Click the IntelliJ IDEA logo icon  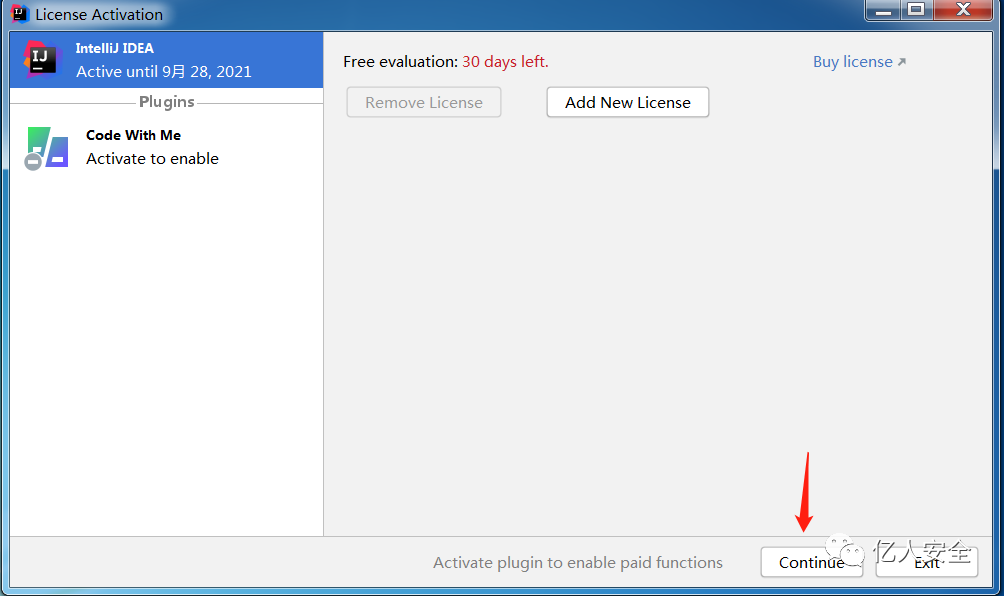click(41, 60)
